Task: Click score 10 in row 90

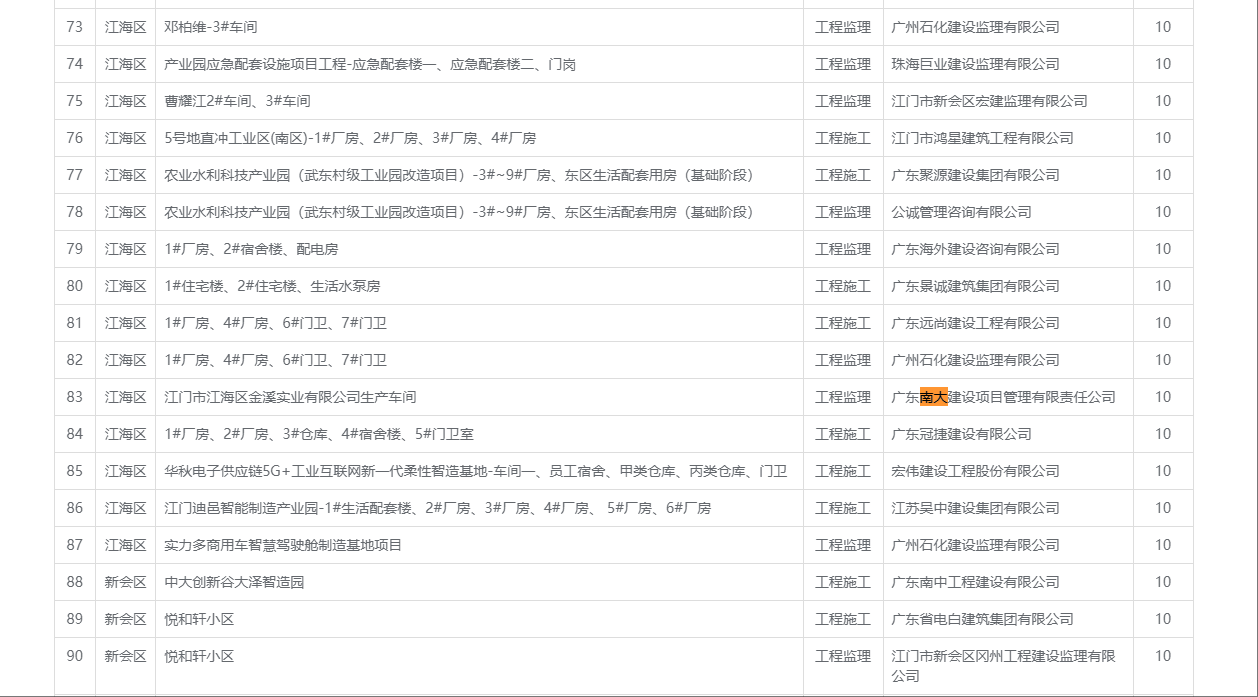Action: coord(1163,656)
